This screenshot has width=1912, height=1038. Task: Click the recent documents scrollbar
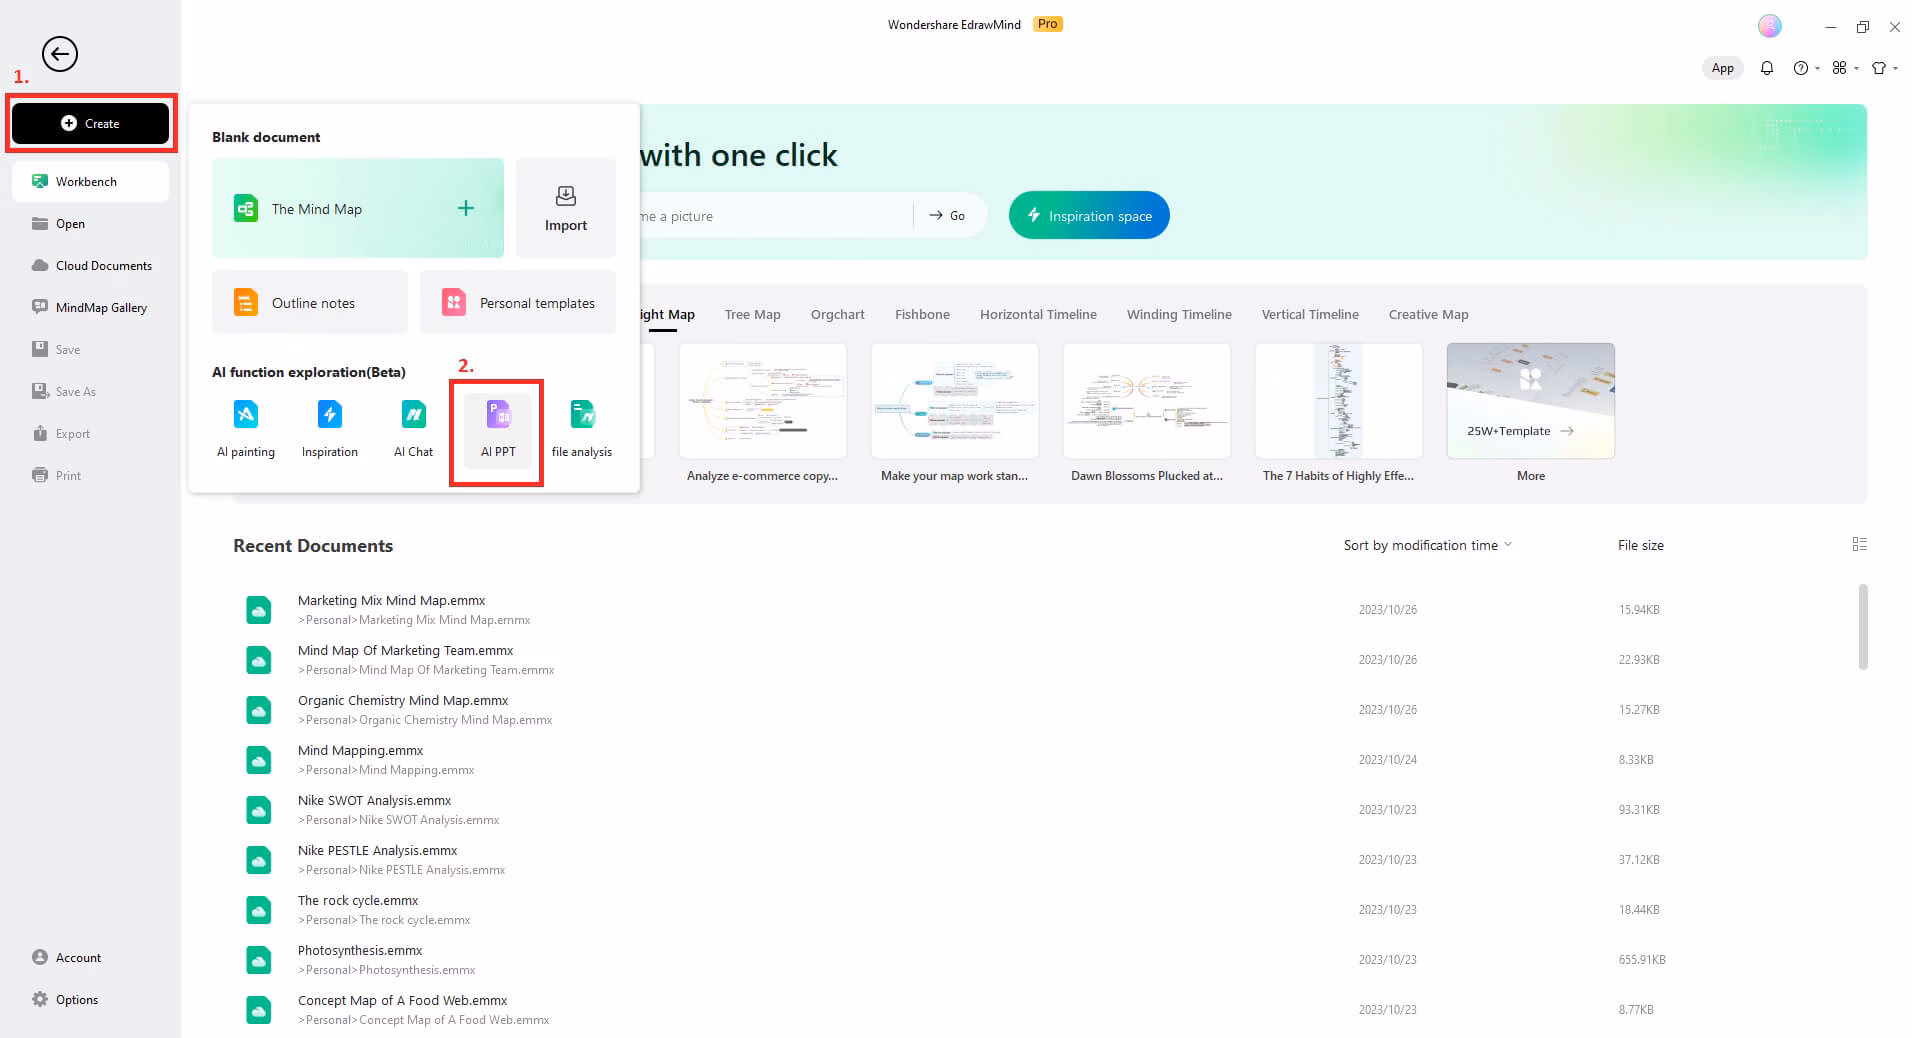tap(1863, 627)
